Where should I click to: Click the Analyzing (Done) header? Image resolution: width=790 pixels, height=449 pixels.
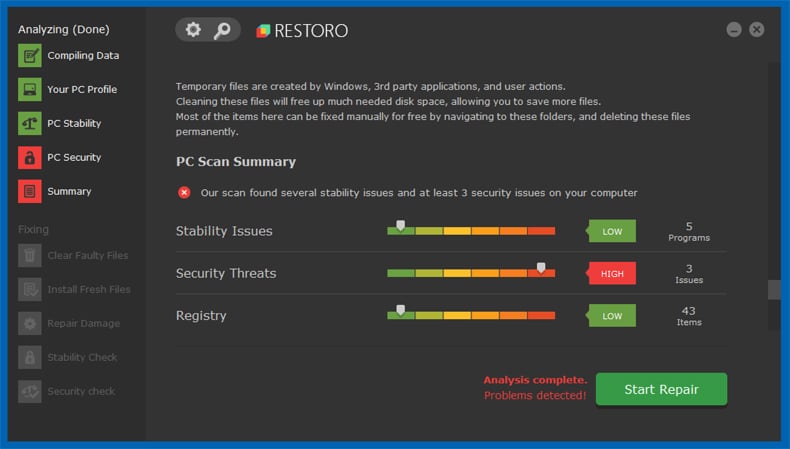click(x=63, y=29)
